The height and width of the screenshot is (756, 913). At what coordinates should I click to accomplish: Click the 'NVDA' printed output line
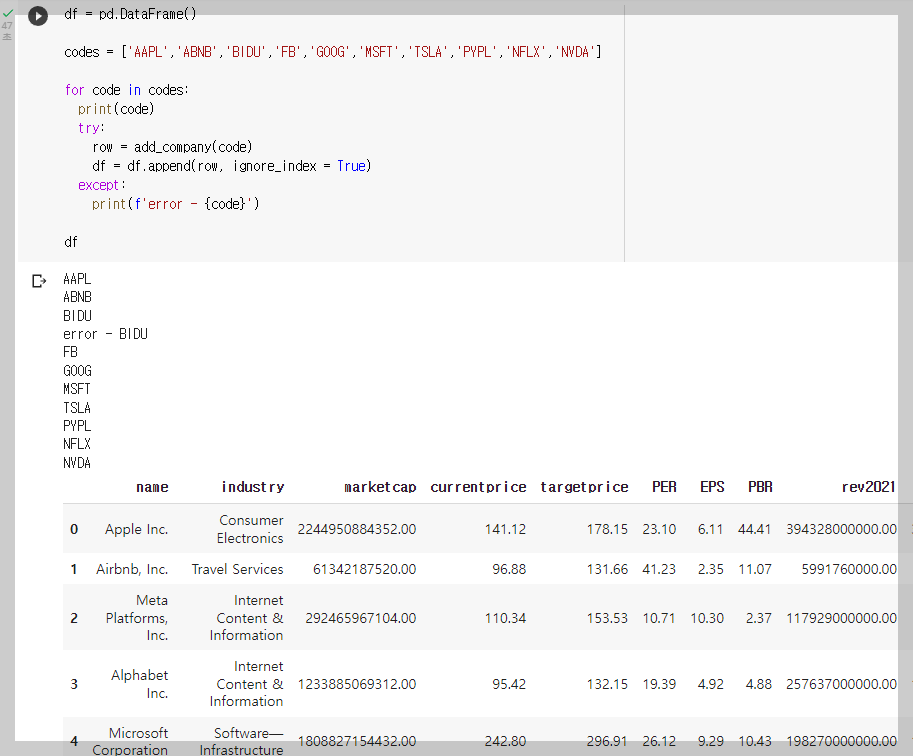77,463
